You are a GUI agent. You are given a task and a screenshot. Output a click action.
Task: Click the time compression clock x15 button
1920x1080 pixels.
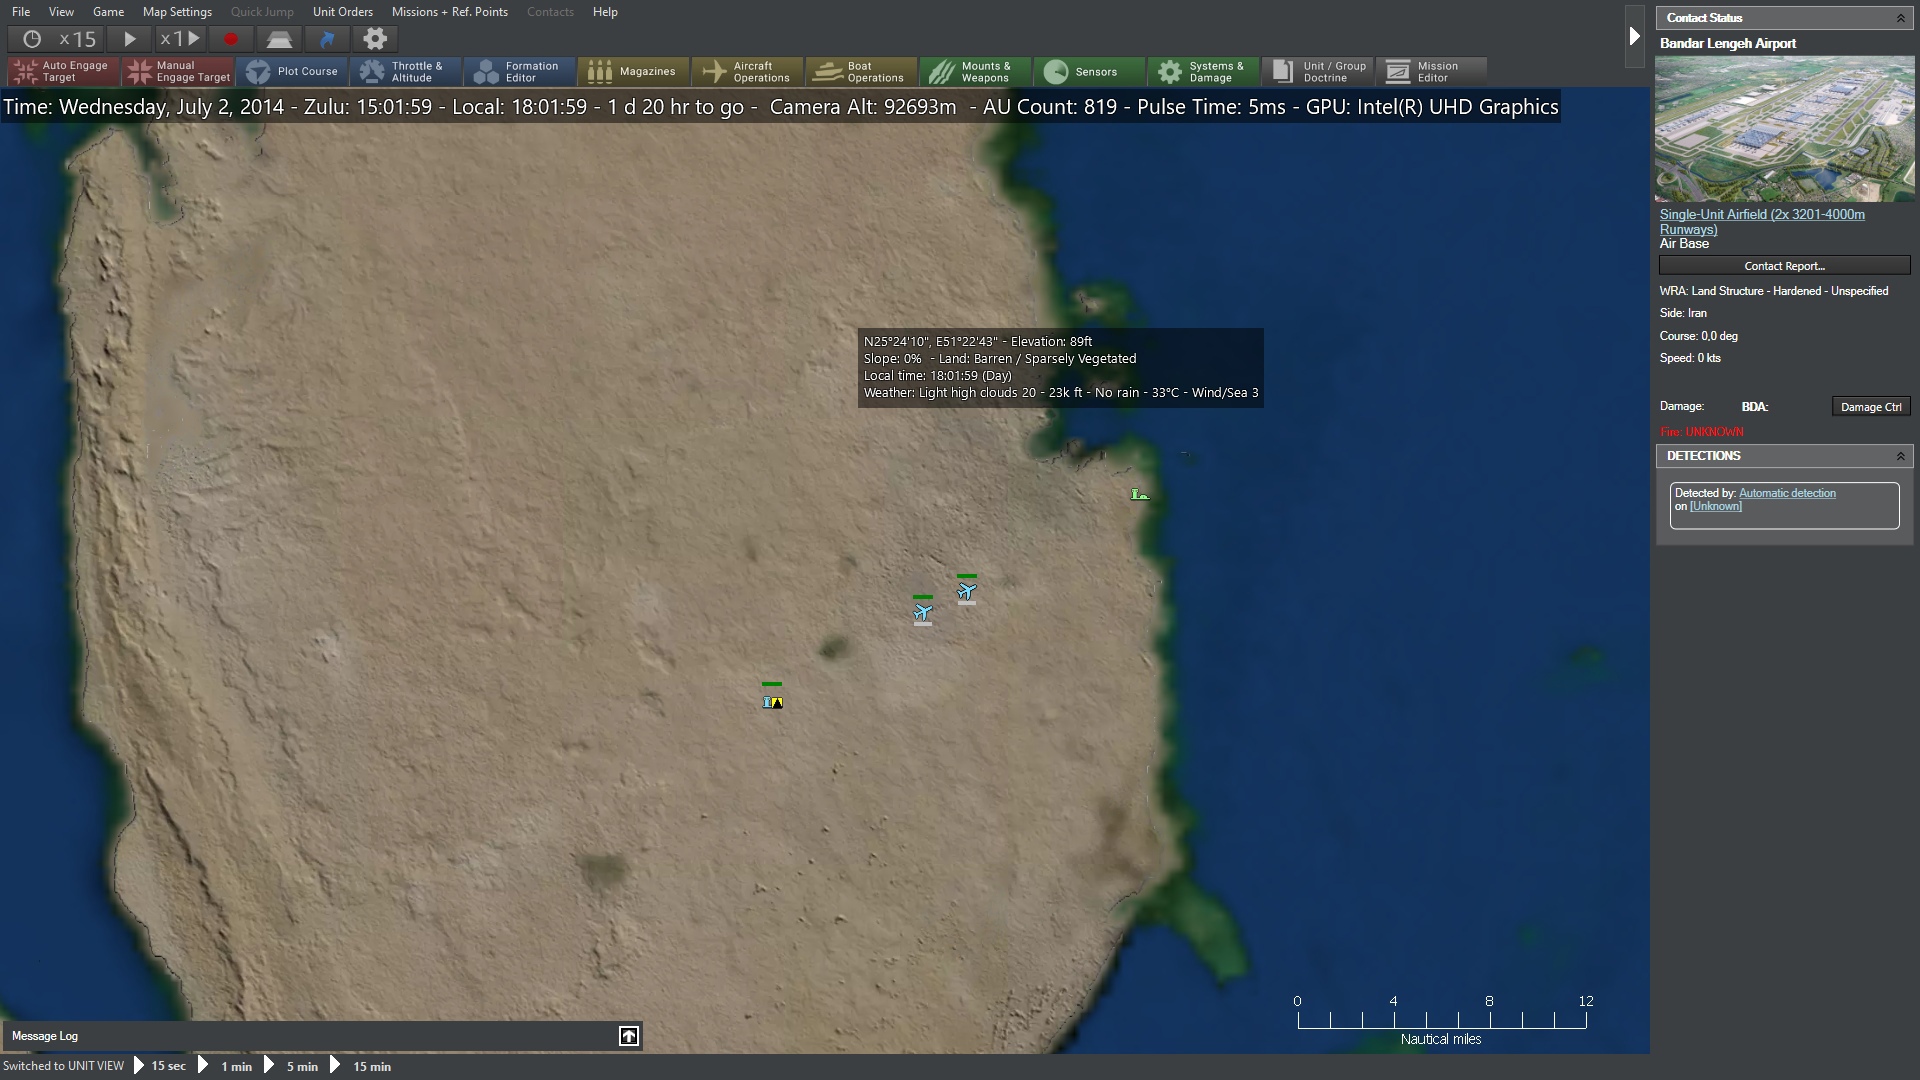pyautogui.click(x=59, y=39)
